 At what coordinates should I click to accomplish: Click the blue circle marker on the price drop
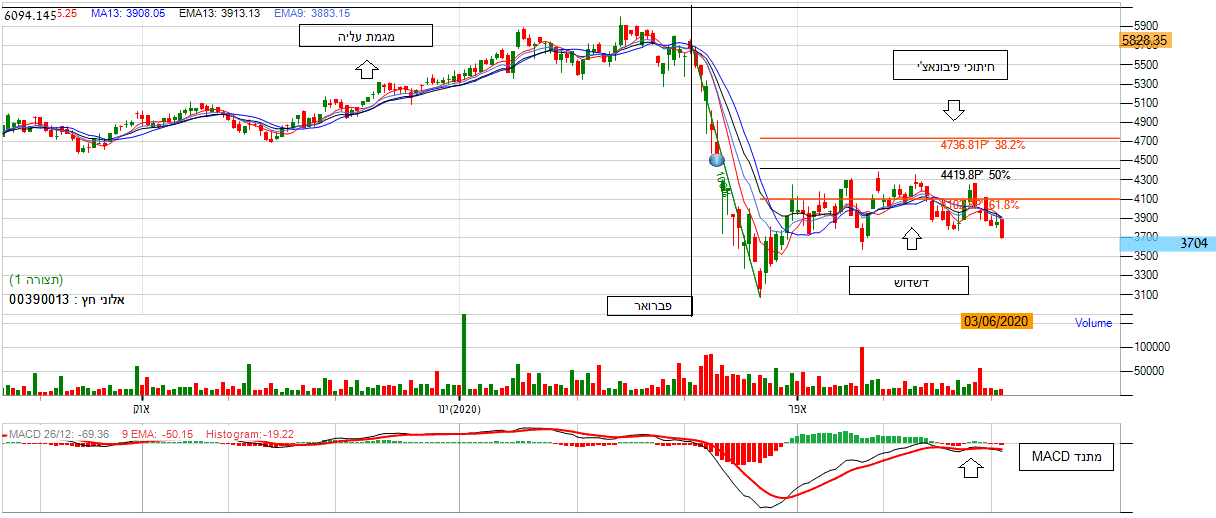[x=716, y=159]
